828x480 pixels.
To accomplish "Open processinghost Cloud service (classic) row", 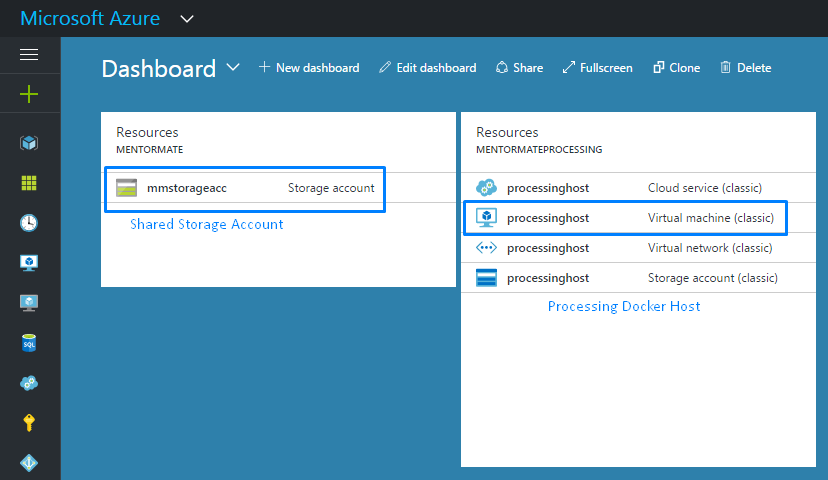I will pos(638,187).
